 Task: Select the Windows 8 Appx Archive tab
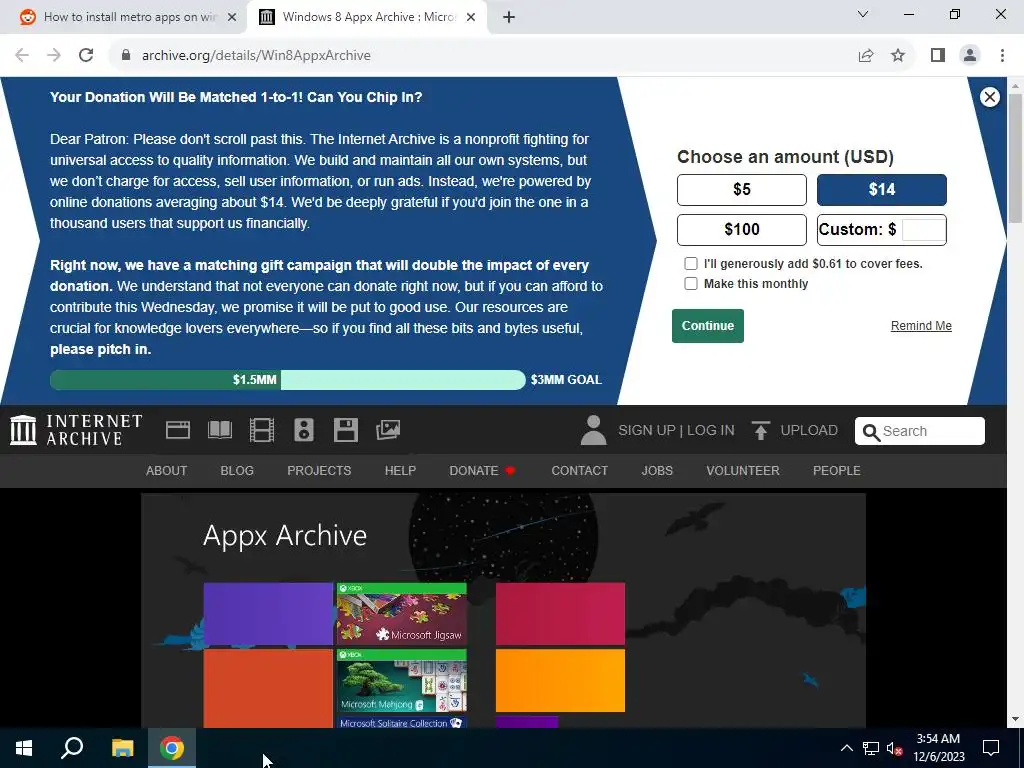pos(368,18)
